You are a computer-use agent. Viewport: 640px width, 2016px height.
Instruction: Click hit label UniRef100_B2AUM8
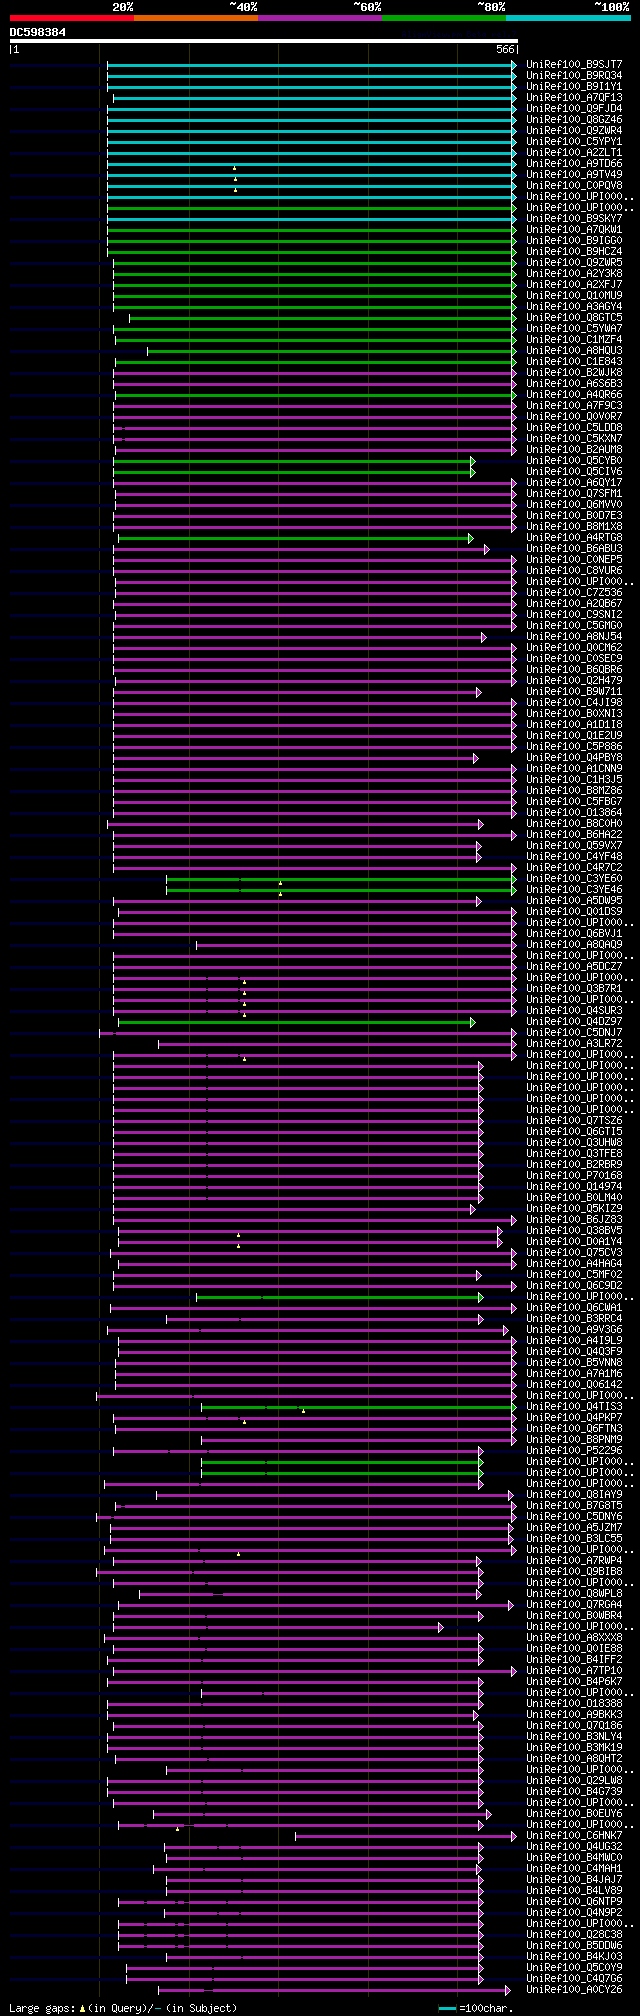pos(574,450)
